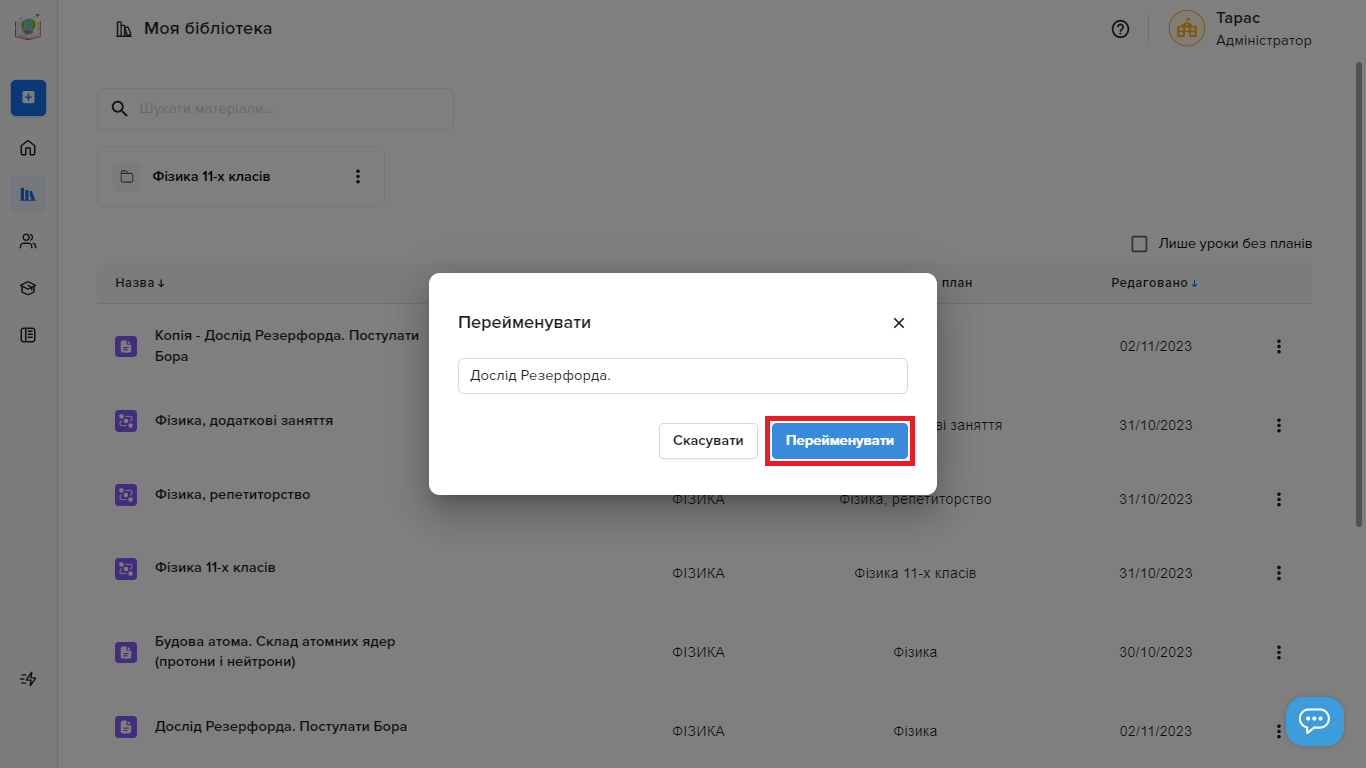This screenshot has width=1366, height=768.
Task: Click the school logo at top left
Action: pos(28,27)
